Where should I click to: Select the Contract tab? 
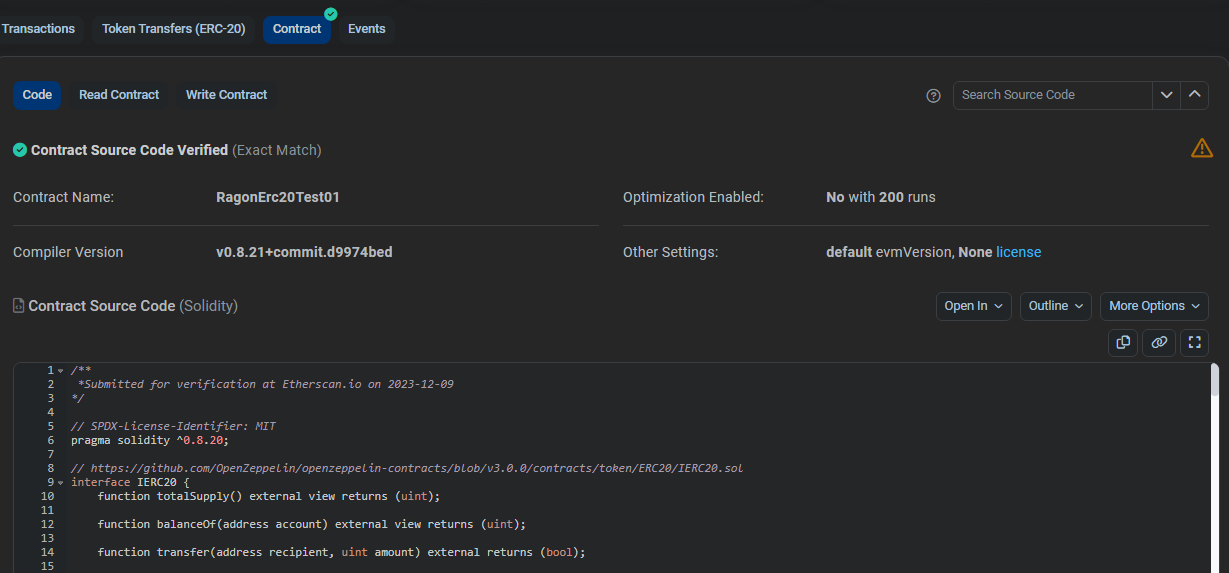click(x=297, y=29)
